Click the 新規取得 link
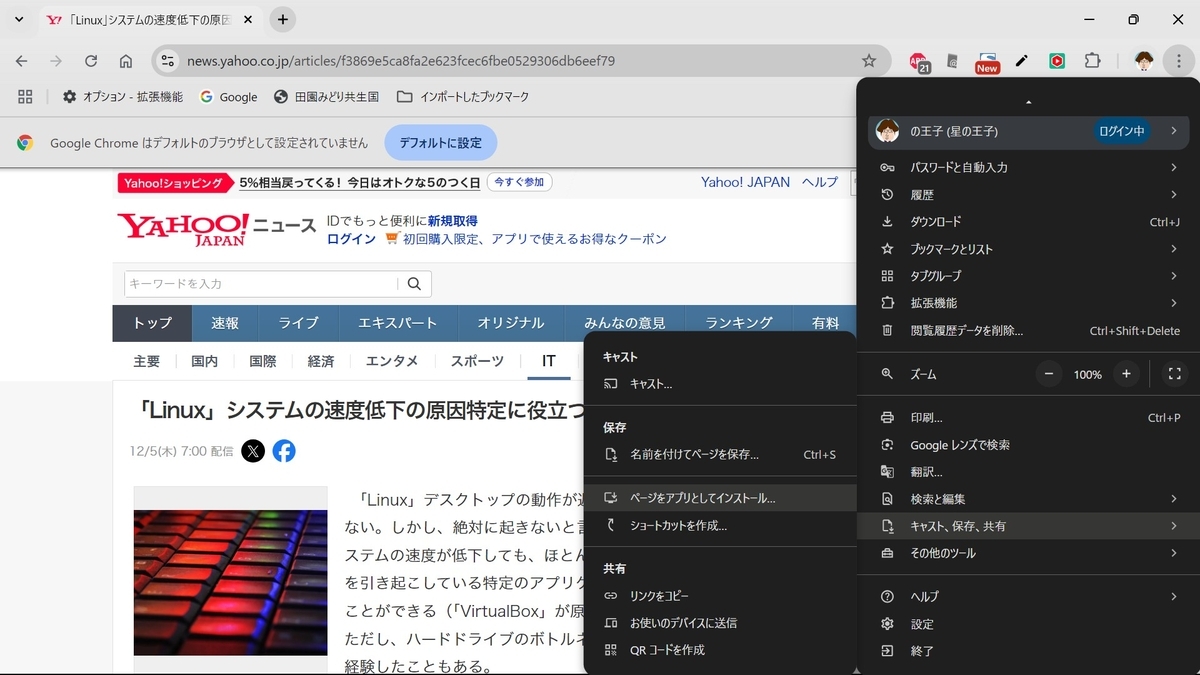This screenshot has width=1200, height=675. tap(452, 221)
